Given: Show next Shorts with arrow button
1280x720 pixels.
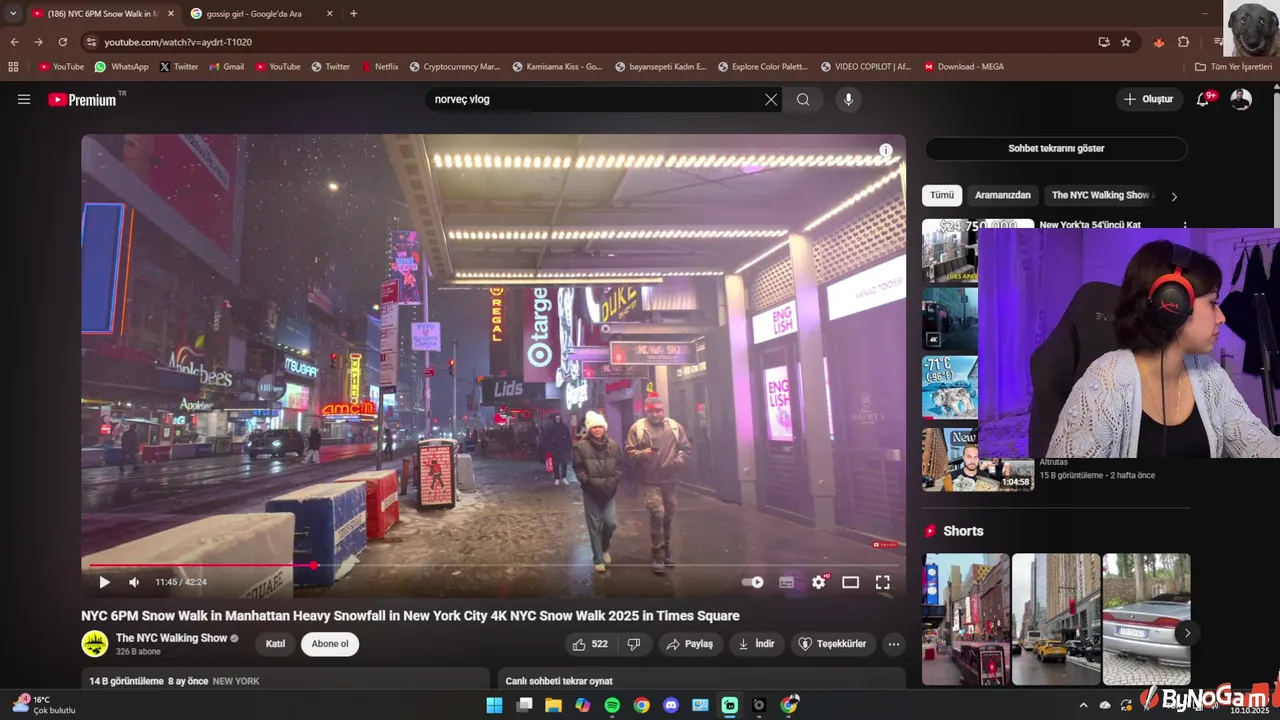Looking at the screenshot, I should click(x=1186, y=633).
